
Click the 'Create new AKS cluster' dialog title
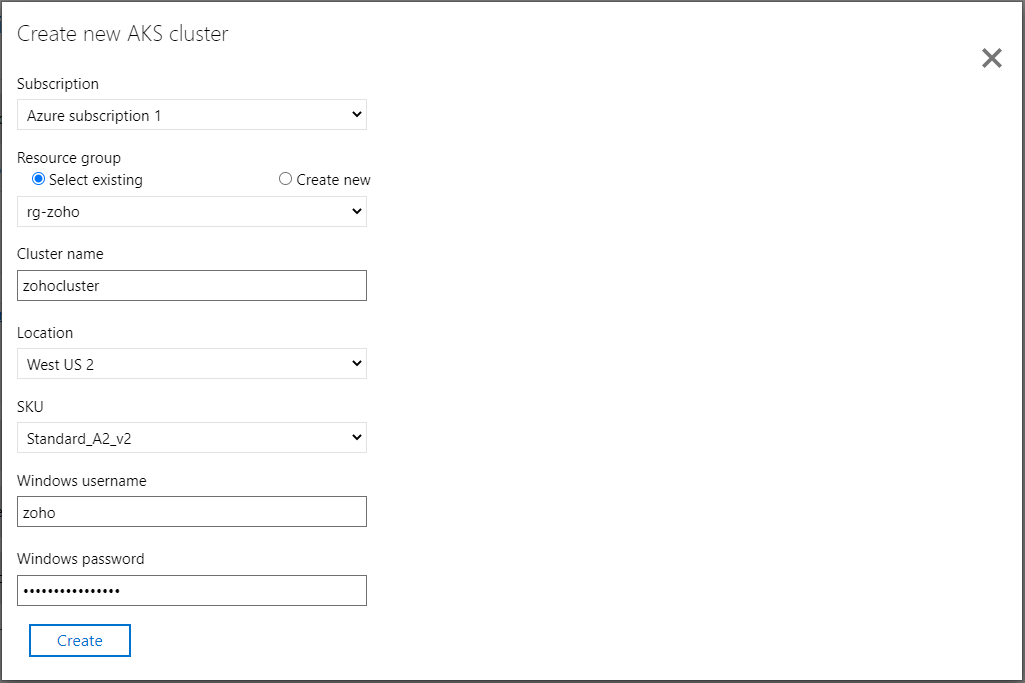point(122,33)
